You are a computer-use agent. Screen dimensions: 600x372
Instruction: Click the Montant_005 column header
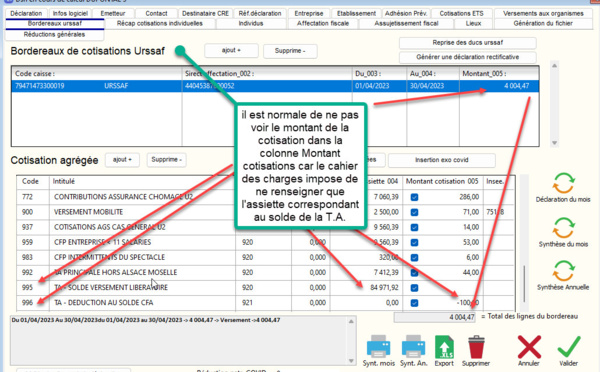pos(499,73)
